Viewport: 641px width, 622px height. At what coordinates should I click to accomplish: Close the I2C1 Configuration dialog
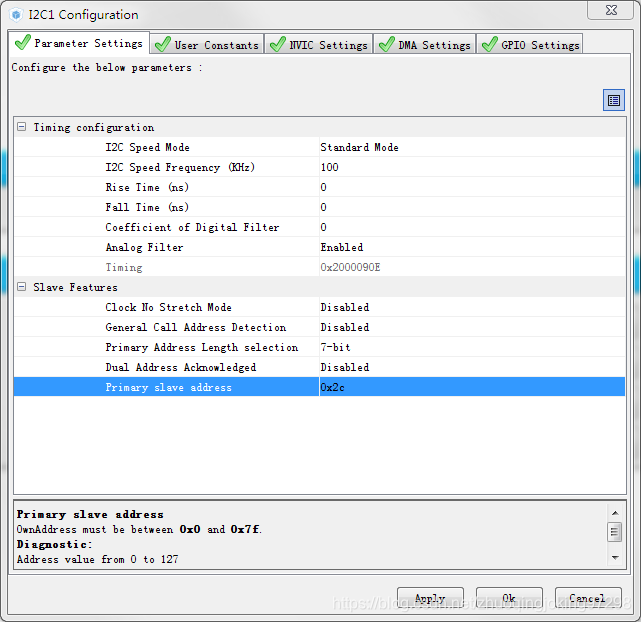click(x=610, y=10)
